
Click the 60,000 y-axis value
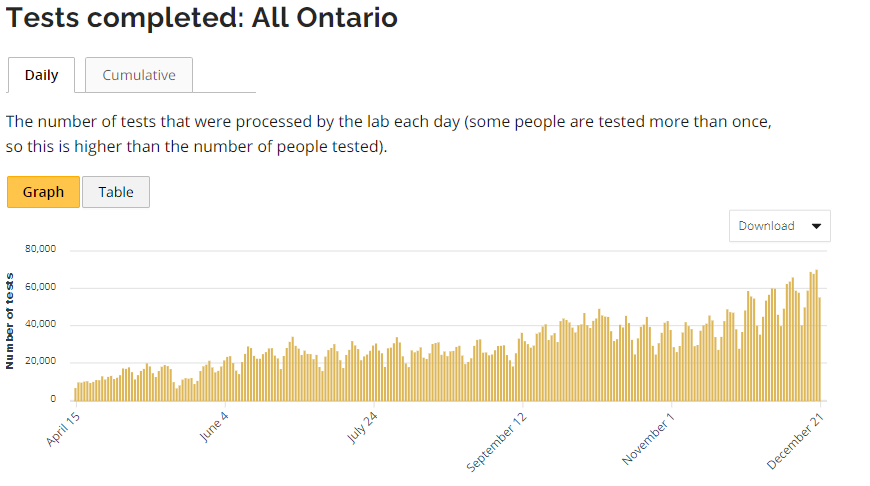tap(41, 287)
